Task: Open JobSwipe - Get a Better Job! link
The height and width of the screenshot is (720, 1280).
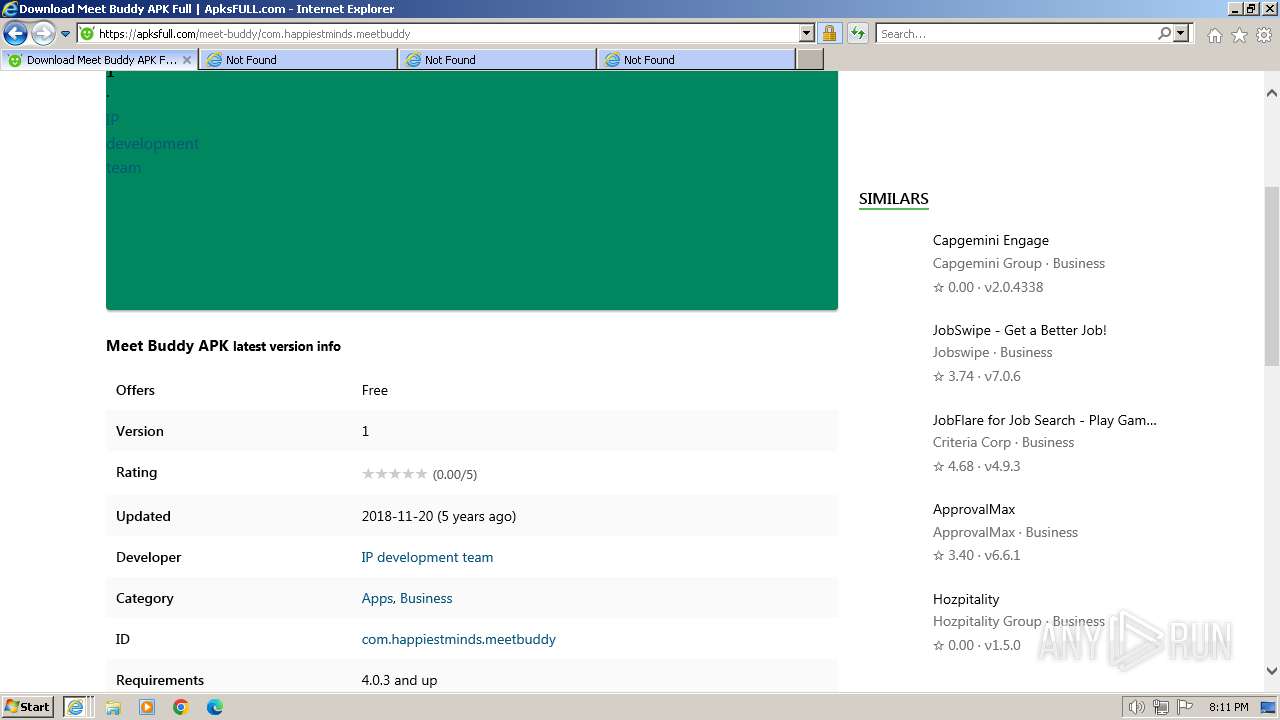Action: click(x=1019, y=330)
